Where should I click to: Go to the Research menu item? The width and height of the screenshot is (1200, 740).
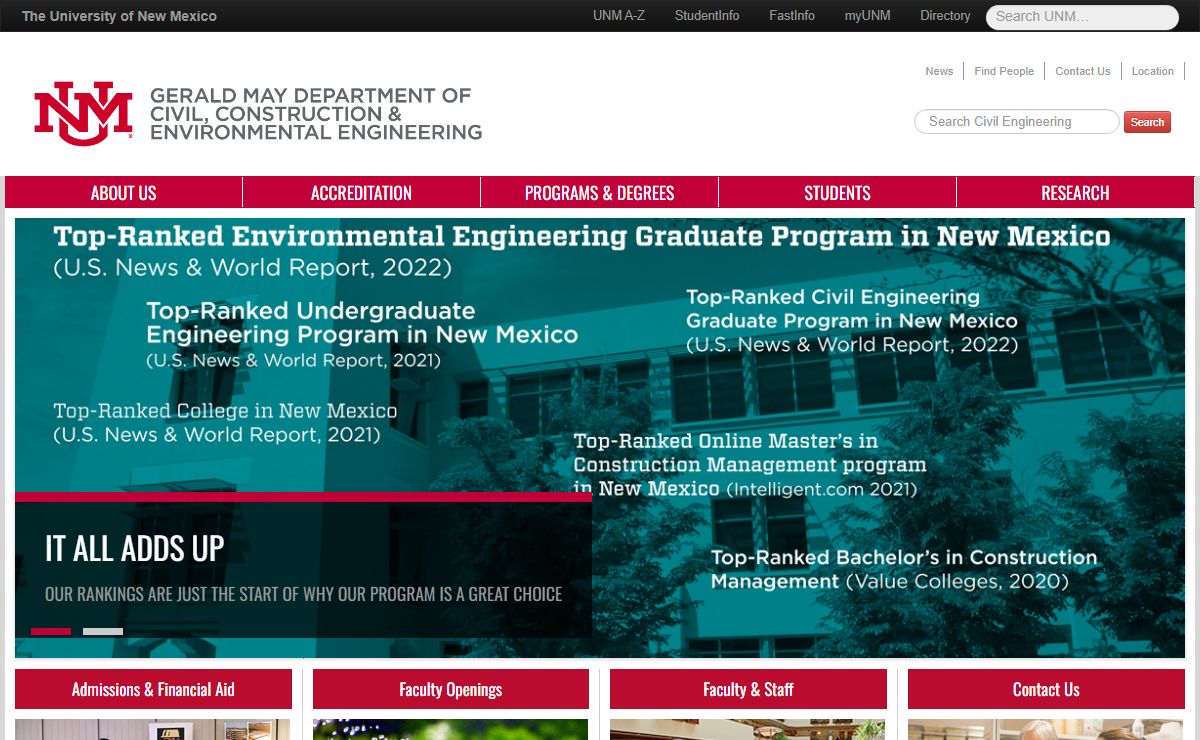(x=1075, y=193)
